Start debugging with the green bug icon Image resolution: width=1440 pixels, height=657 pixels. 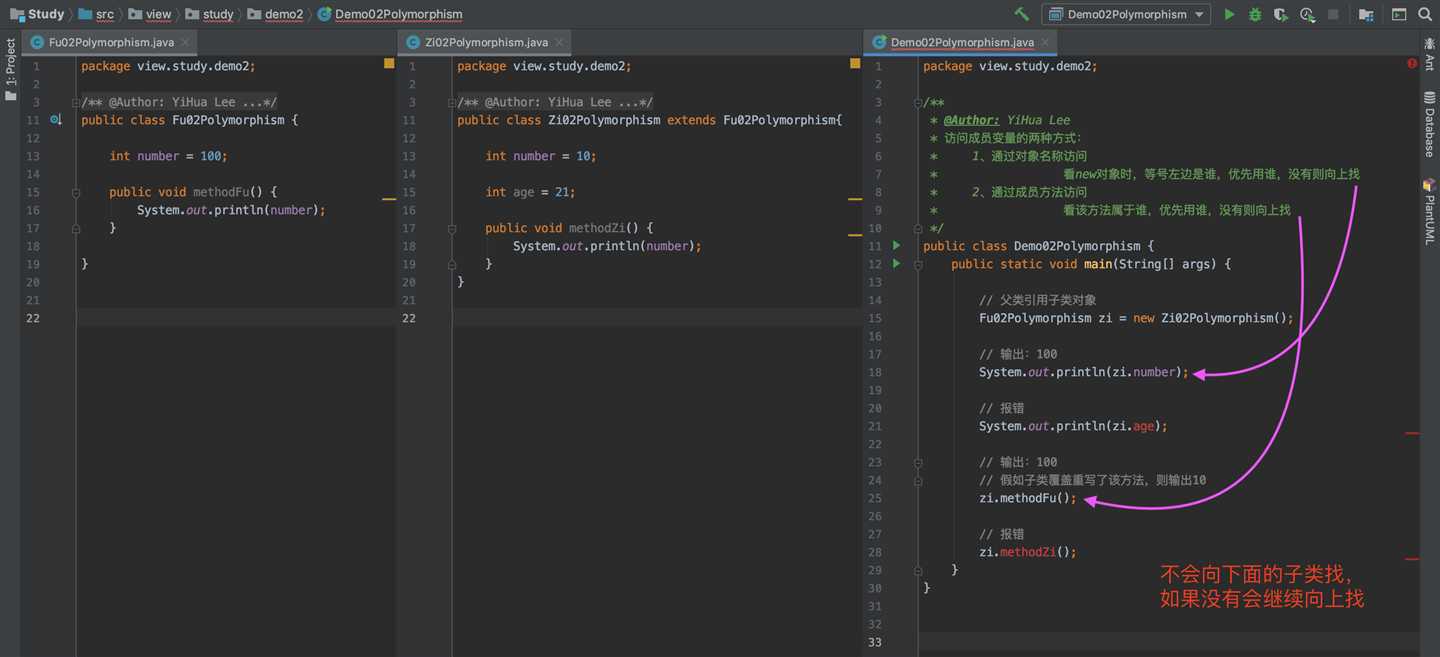(1255, 14)
